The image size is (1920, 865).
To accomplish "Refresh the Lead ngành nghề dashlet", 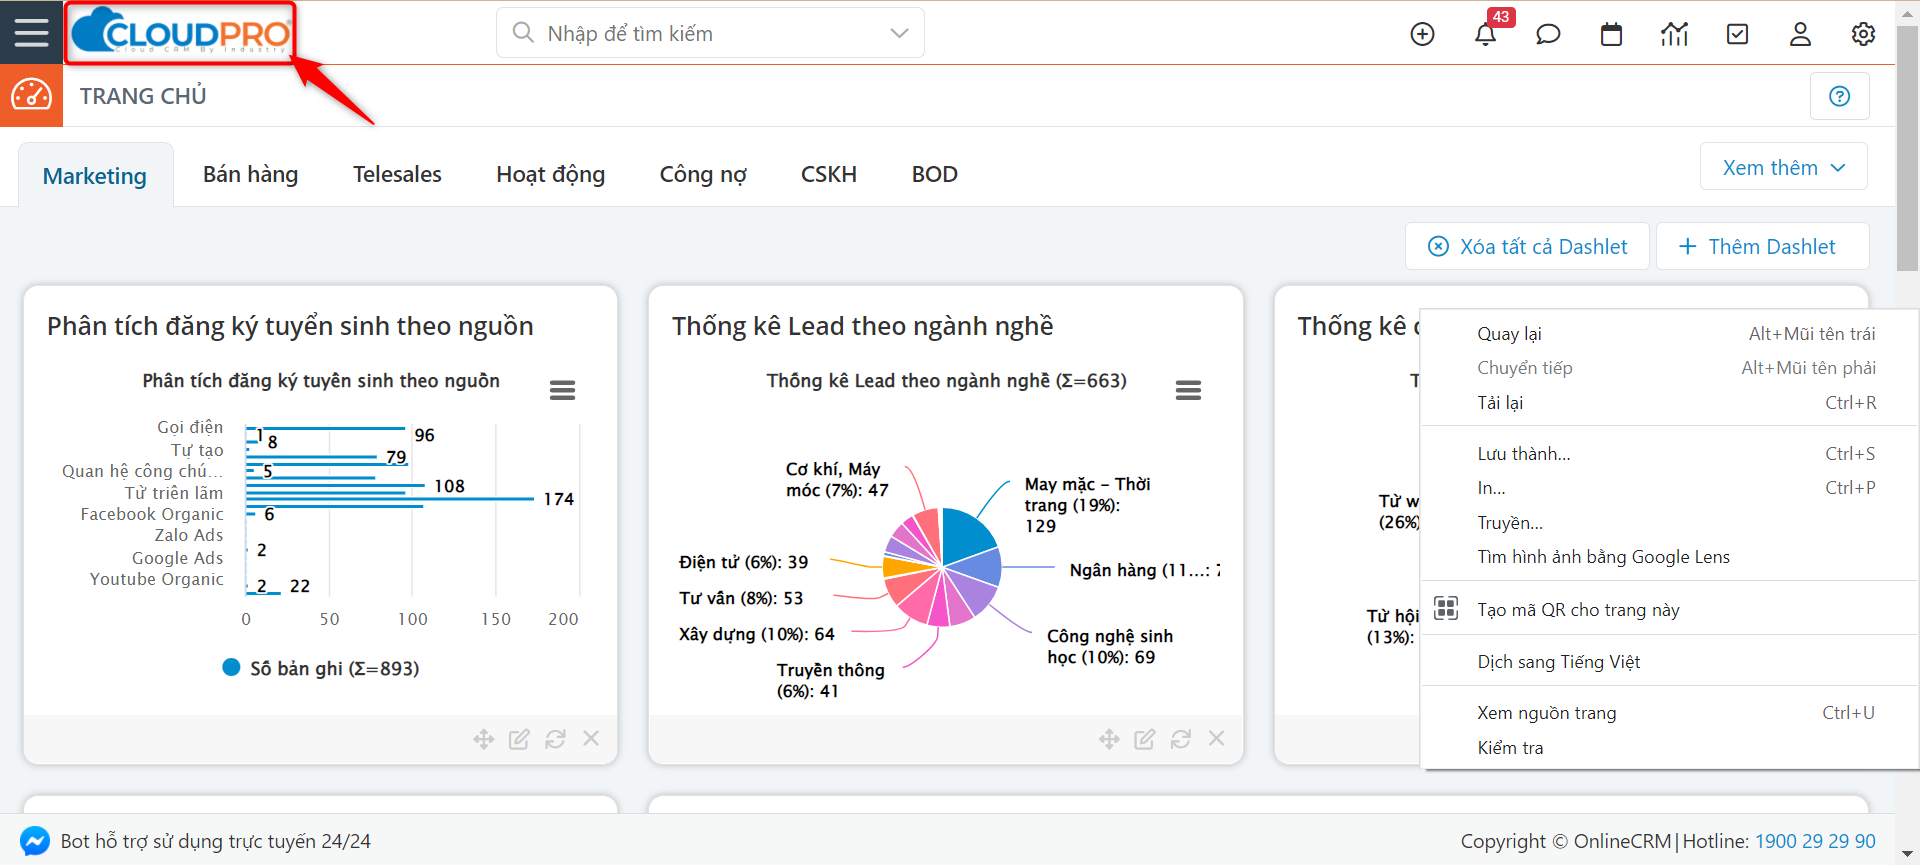I will click(1181, 739).
